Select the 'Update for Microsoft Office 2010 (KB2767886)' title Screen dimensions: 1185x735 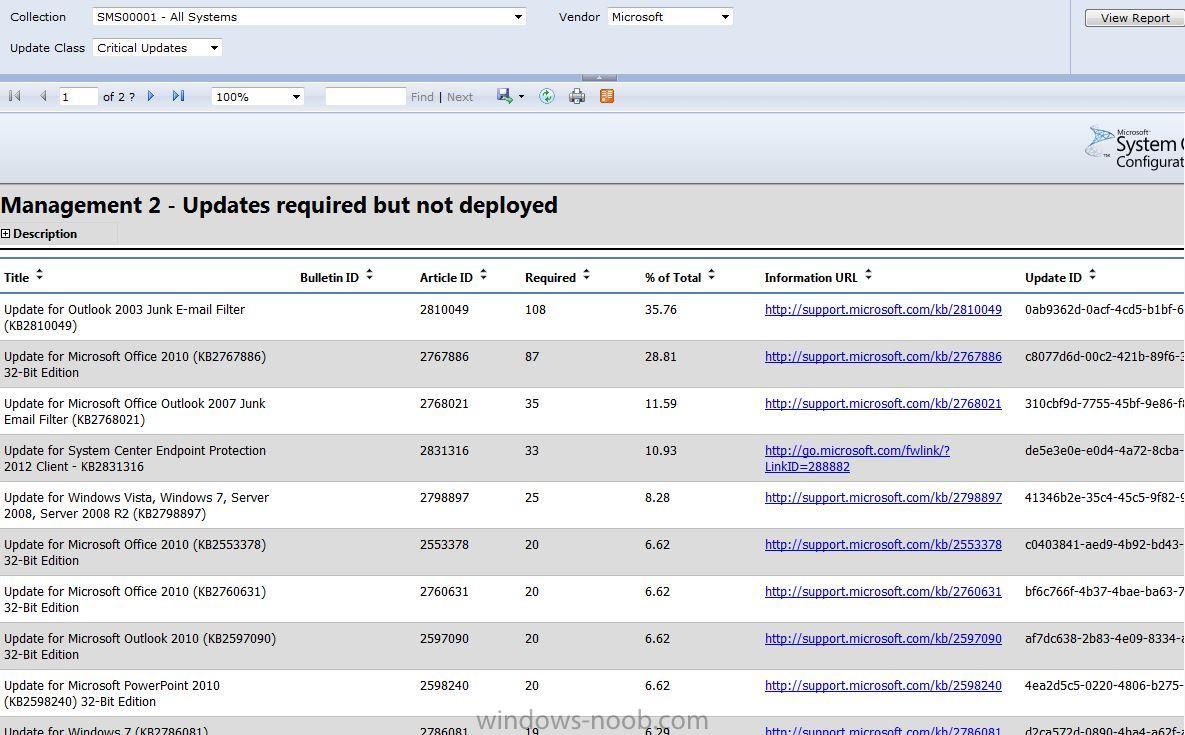click(135, 364)
